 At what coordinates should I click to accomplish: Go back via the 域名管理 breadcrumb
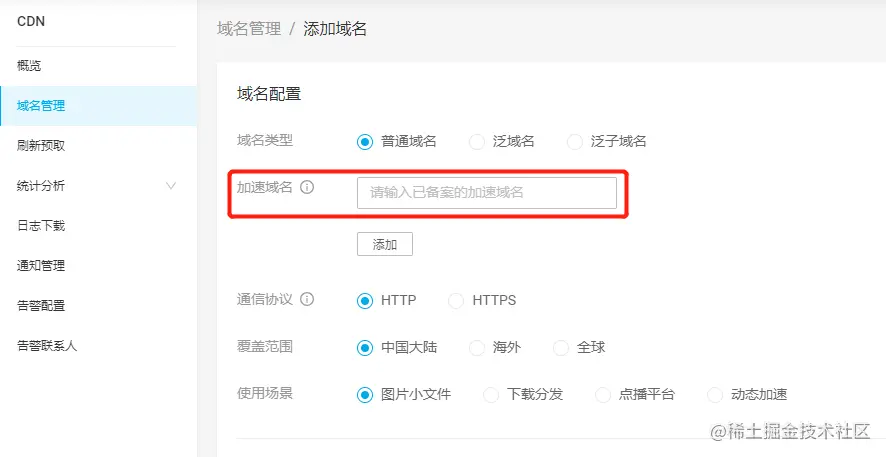tap(249, 29)
